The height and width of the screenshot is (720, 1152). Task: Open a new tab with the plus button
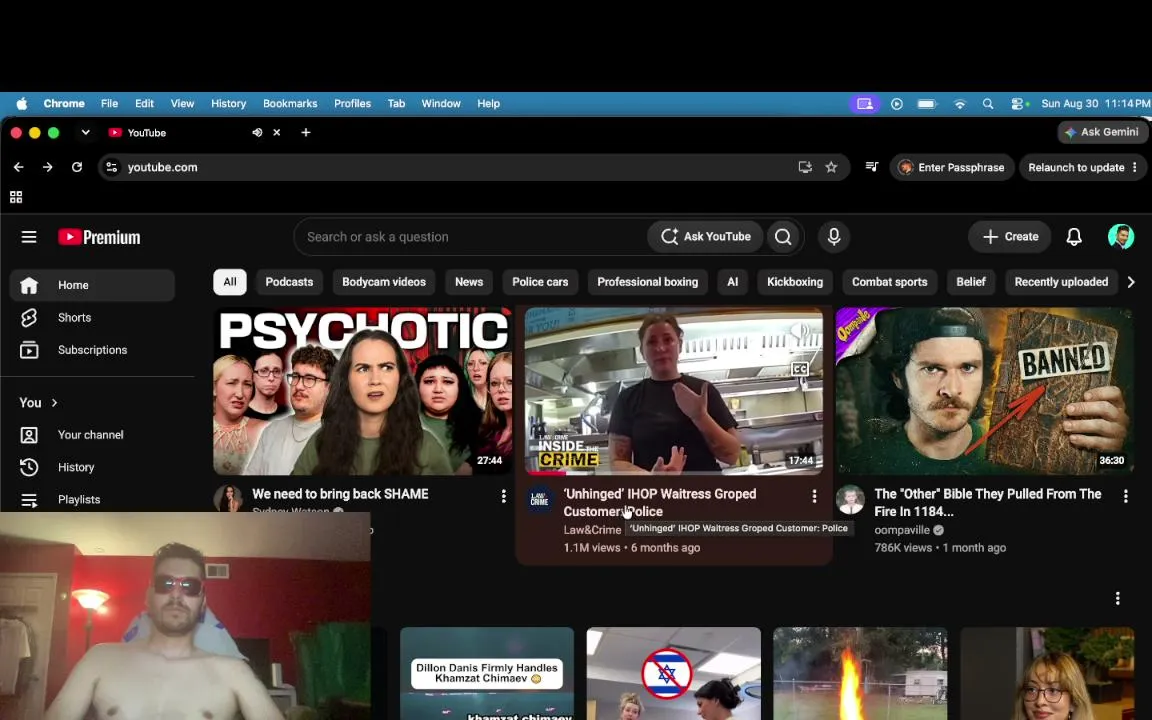pos(306,132)
